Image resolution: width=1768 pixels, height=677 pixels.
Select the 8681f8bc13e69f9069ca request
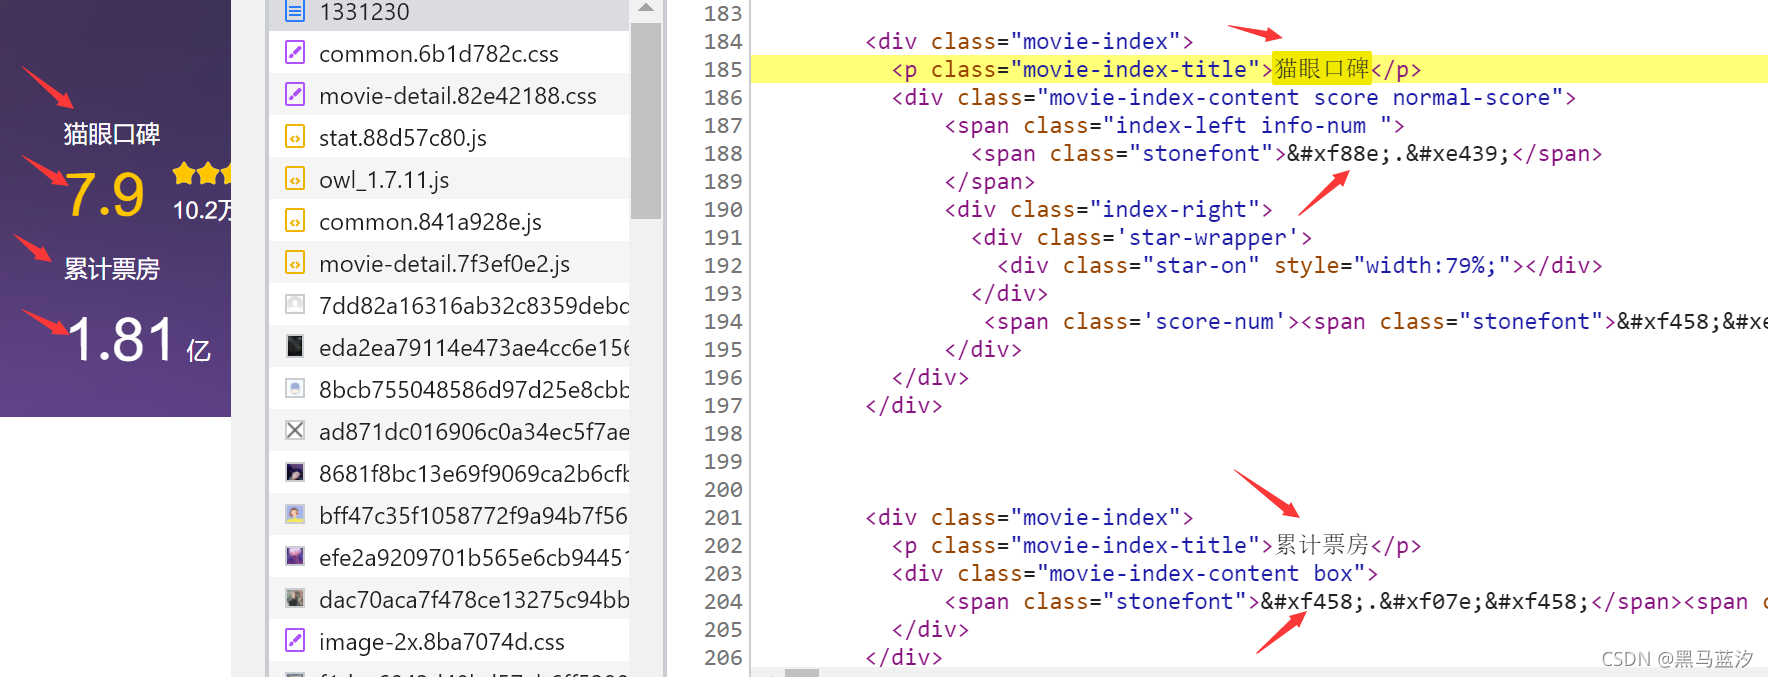(449, 473)
